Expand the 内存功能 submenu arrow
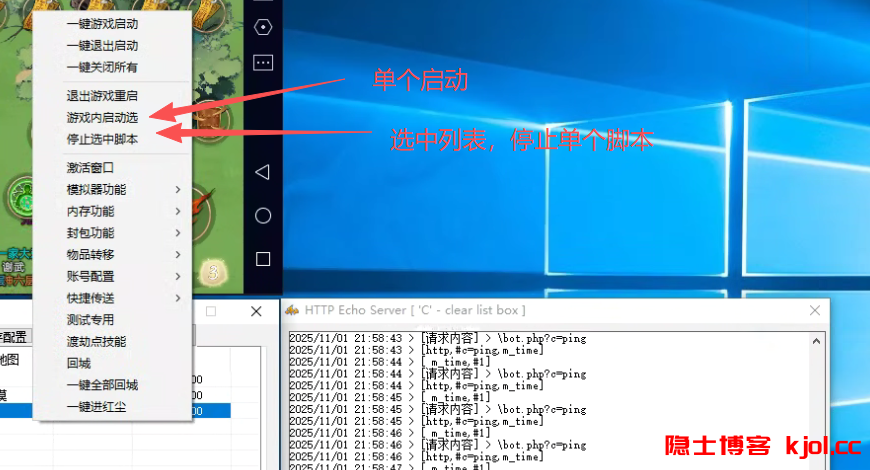The image size is (870, 470). pyautogui.click(x=178, y=211)
